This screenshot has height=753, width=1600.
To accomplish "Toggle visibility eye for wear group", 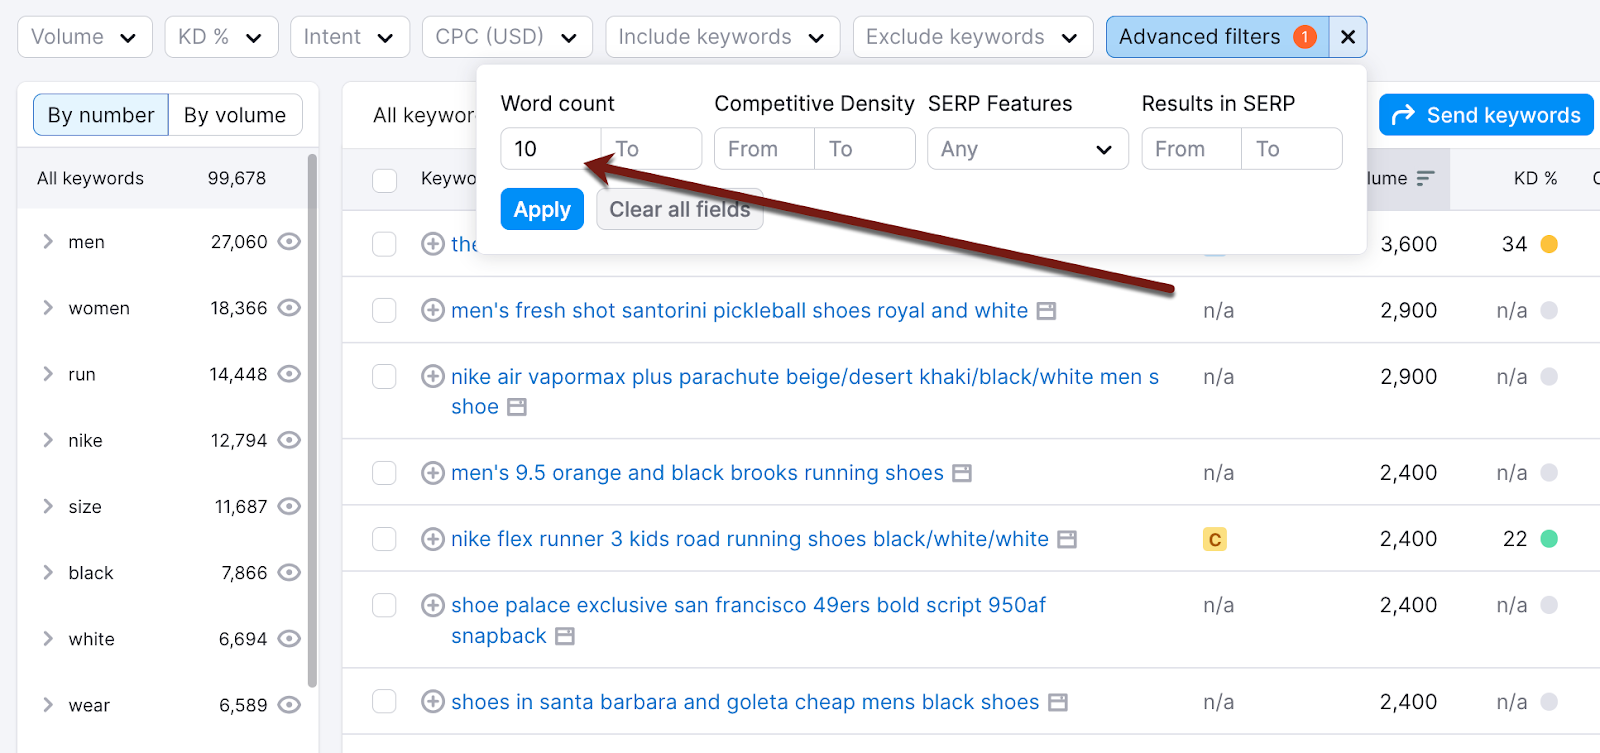I will coord(289,705).
